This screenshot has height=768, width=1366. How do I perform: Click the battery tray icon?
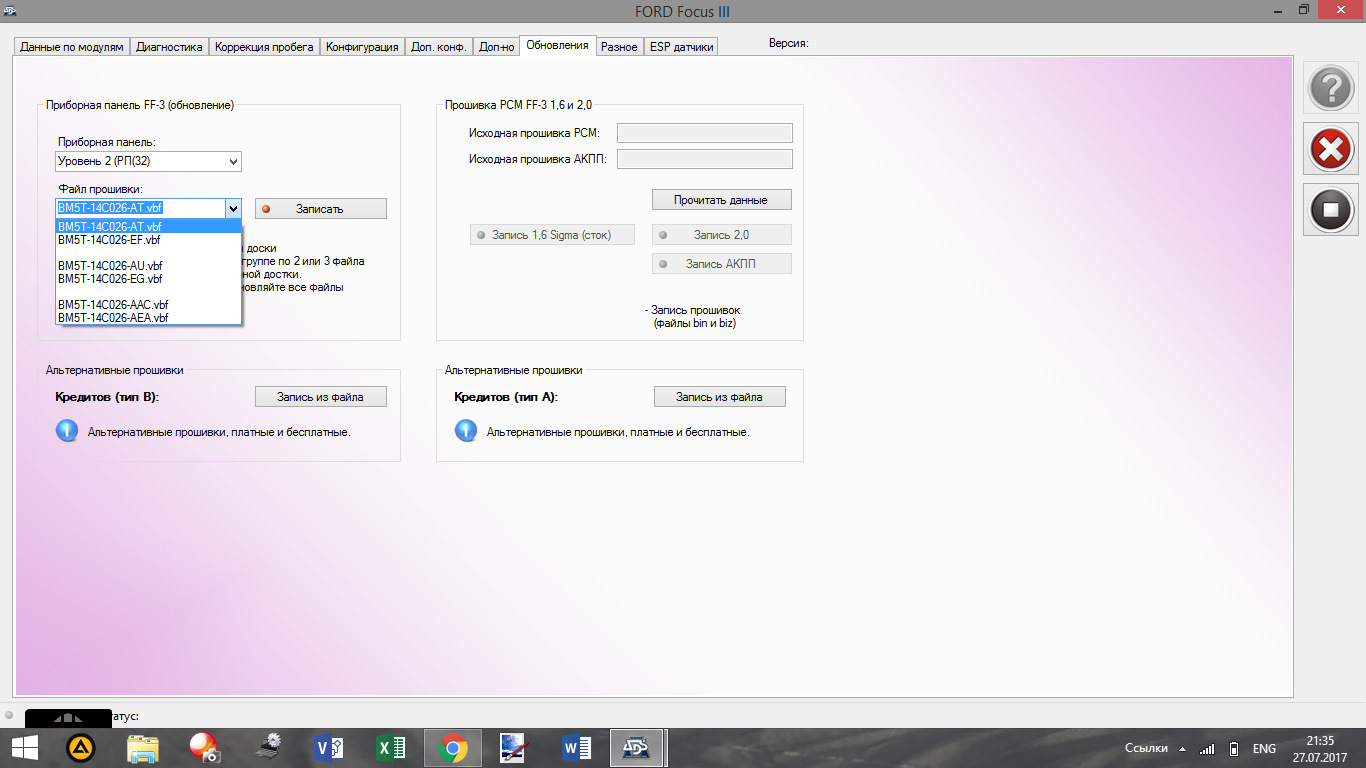[x=1234, y=749]
